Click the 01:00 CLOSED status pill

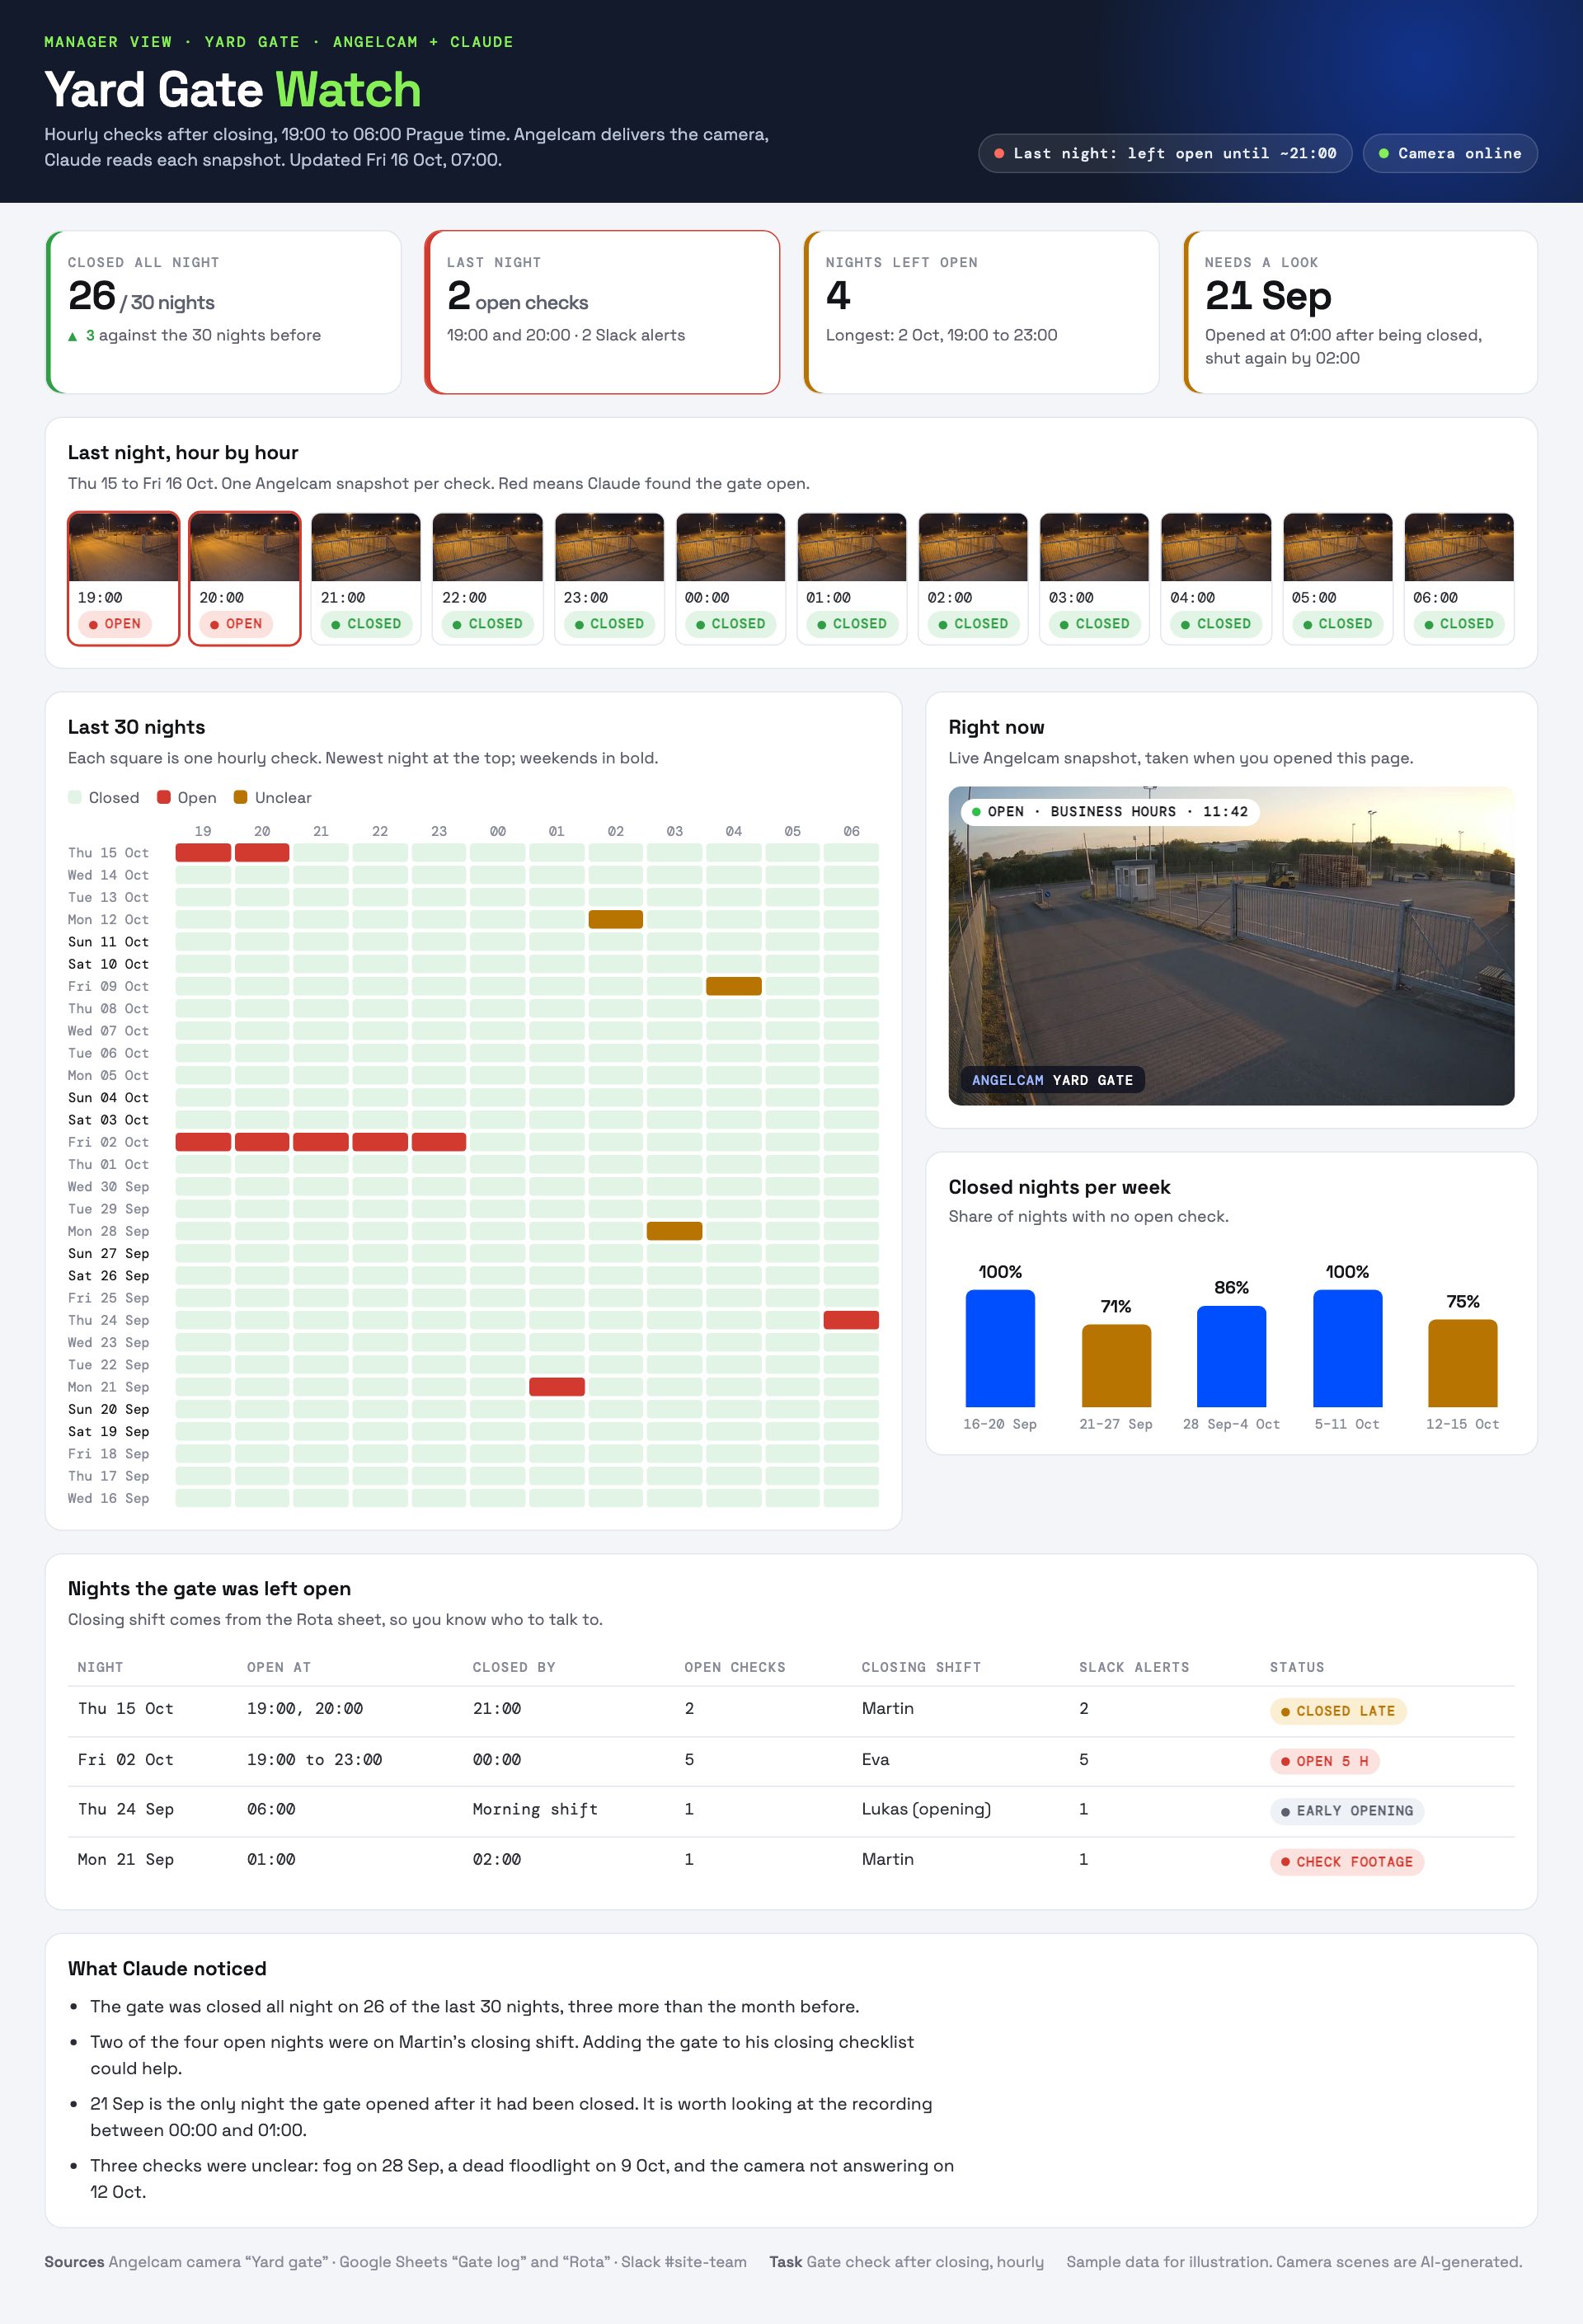(x=852, y=624)
